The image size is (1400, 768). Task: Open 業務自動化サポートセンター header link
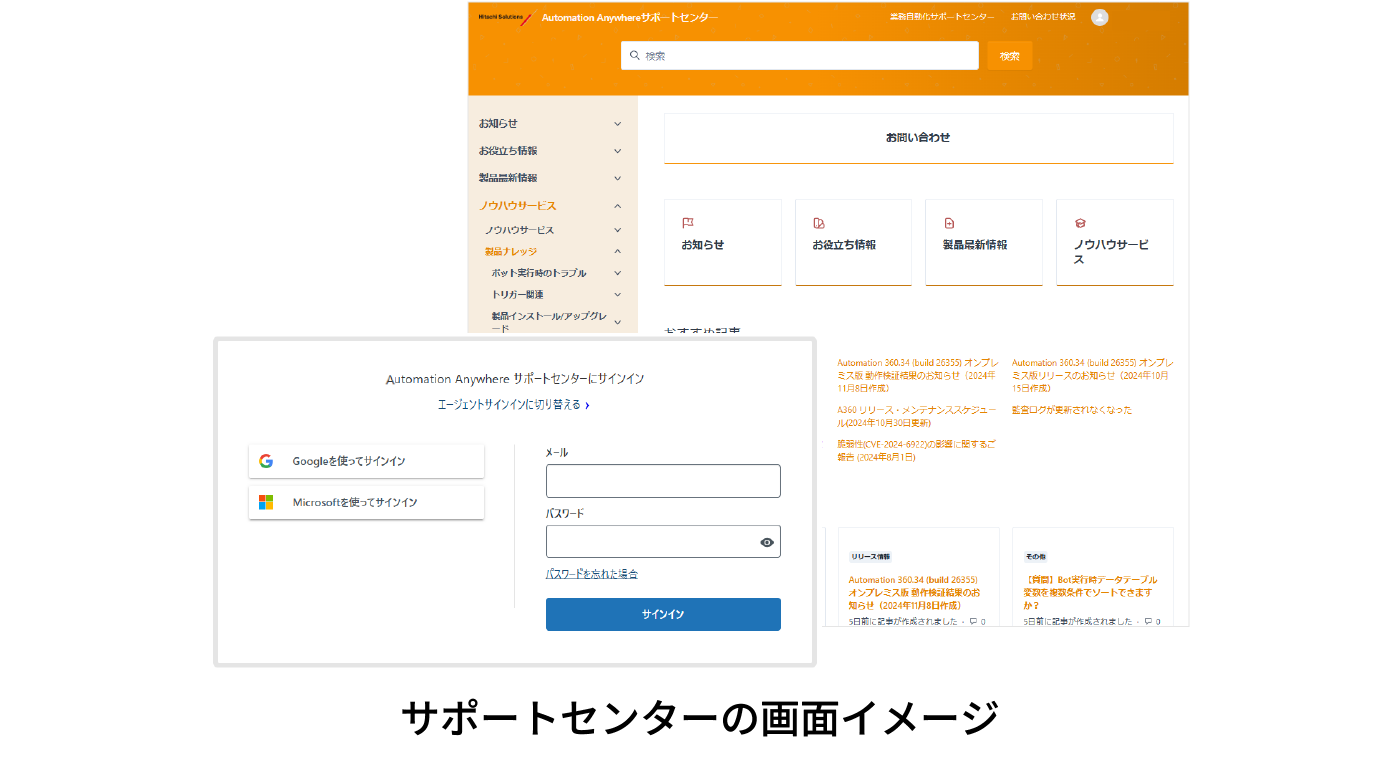pos(942,17)
